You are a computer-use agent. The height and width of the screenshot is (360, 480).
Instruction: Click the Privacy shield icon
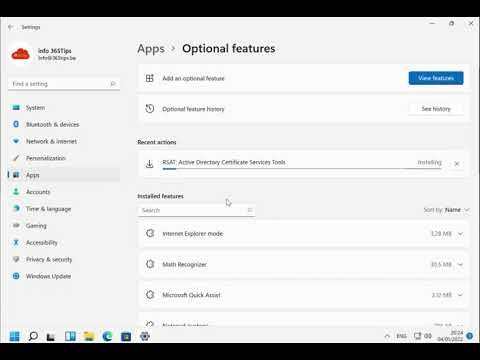tap(16, 259)
